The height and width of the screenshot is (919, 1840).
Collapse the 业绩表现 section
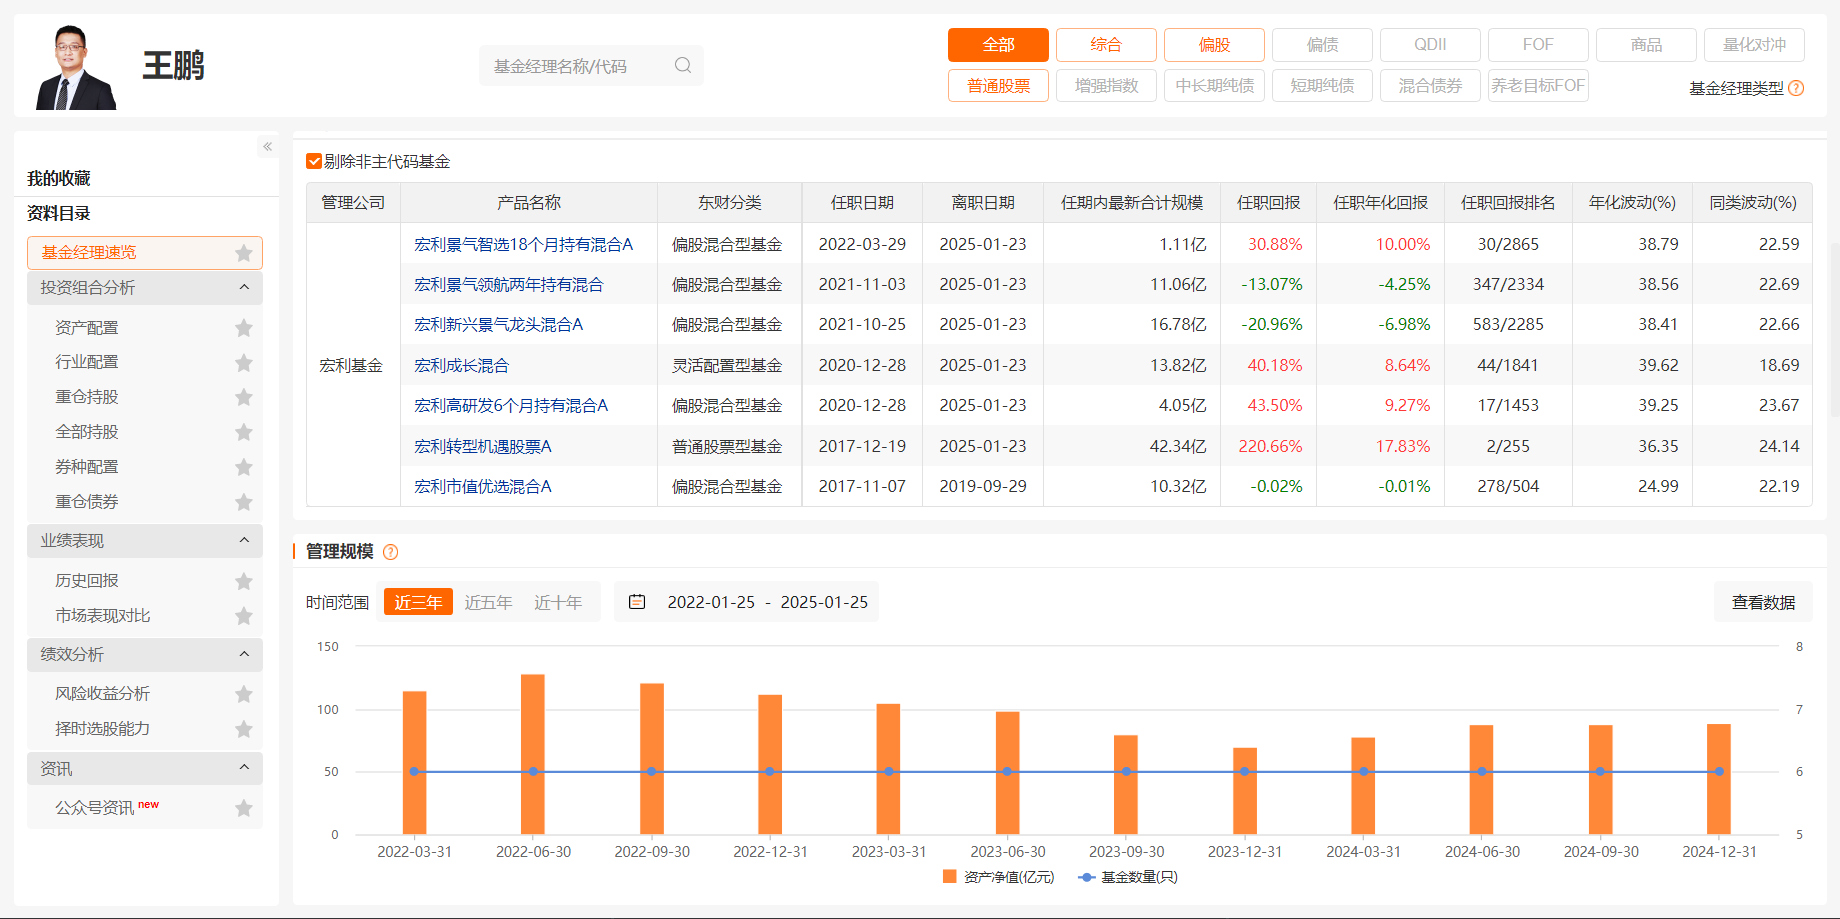click(244, 541)
